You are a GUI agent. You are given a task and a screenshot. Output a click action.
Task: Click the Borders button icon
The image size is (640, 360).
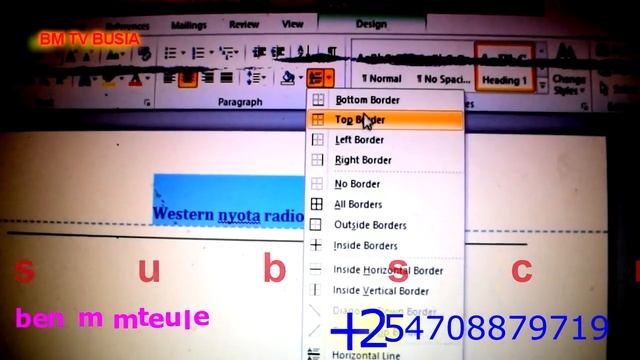(316, 78)
